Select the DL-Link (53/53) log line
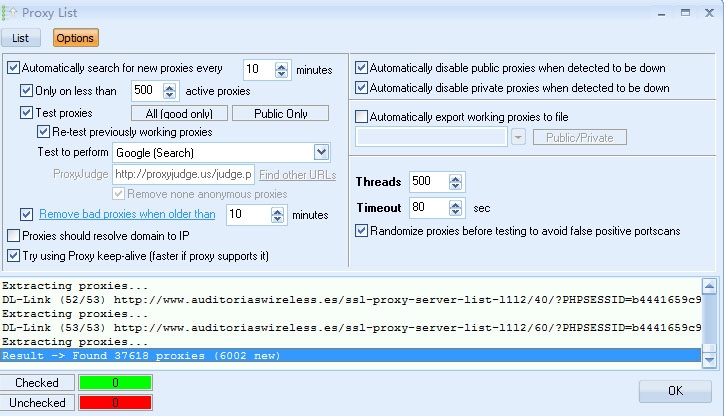 pyautogui.click(x=350, y=328)
